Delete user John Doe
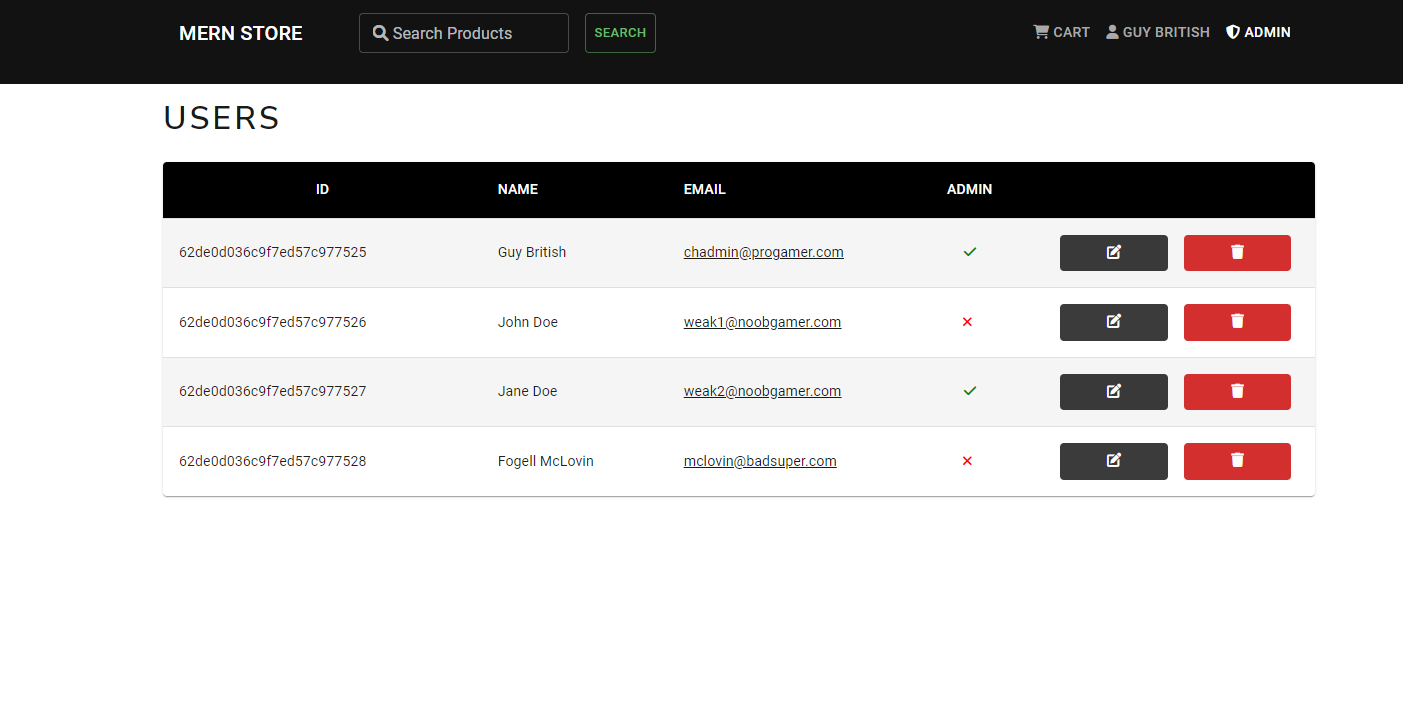The width and height of the screenshot is (1403, 705). (x=1237, y=322)
